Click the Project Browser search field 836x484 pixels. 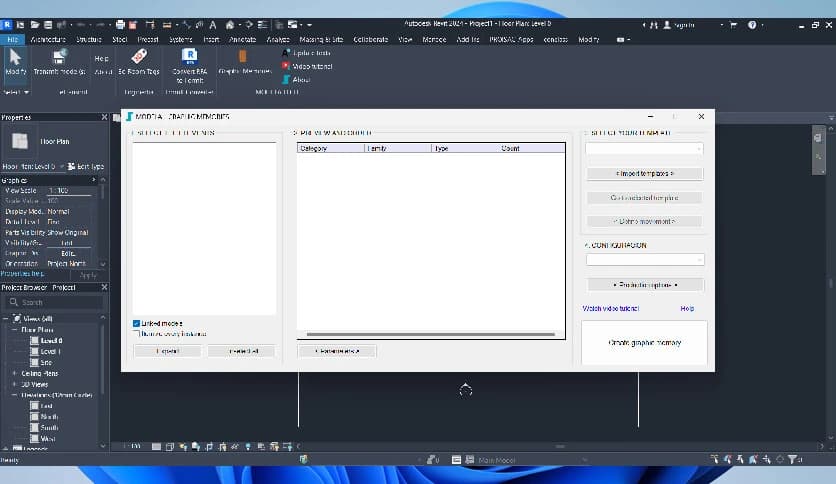(55, 302)
